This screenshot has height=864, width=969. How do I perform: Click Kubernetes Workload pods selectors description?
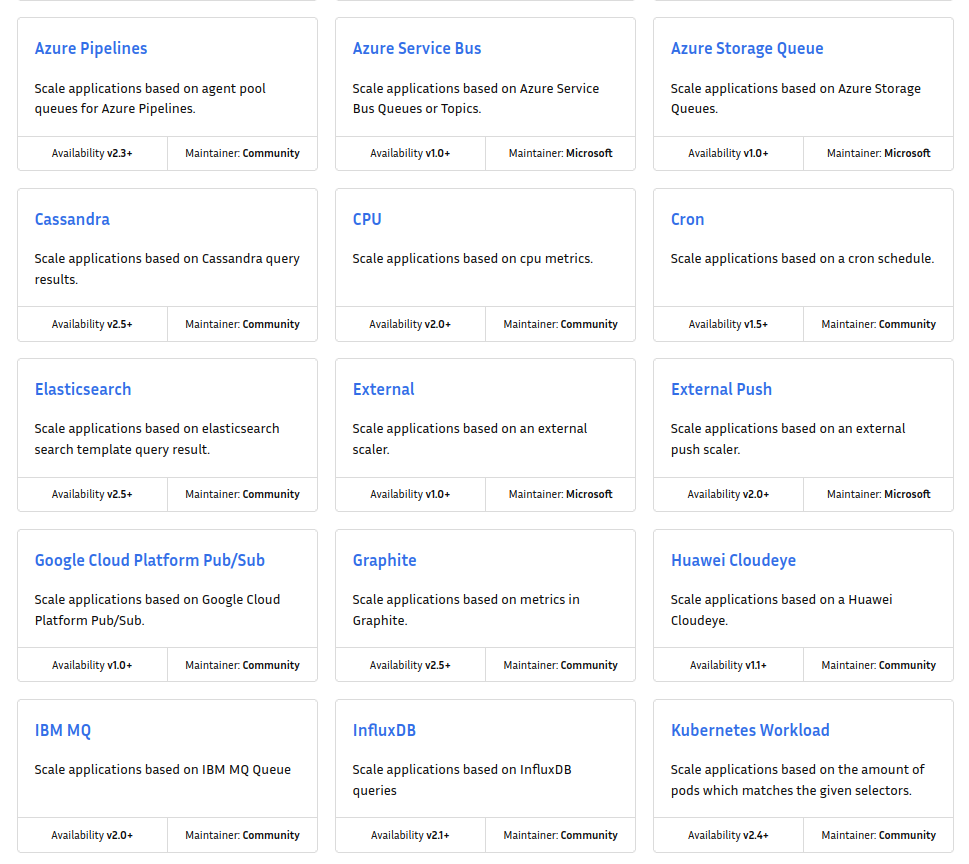798,780
